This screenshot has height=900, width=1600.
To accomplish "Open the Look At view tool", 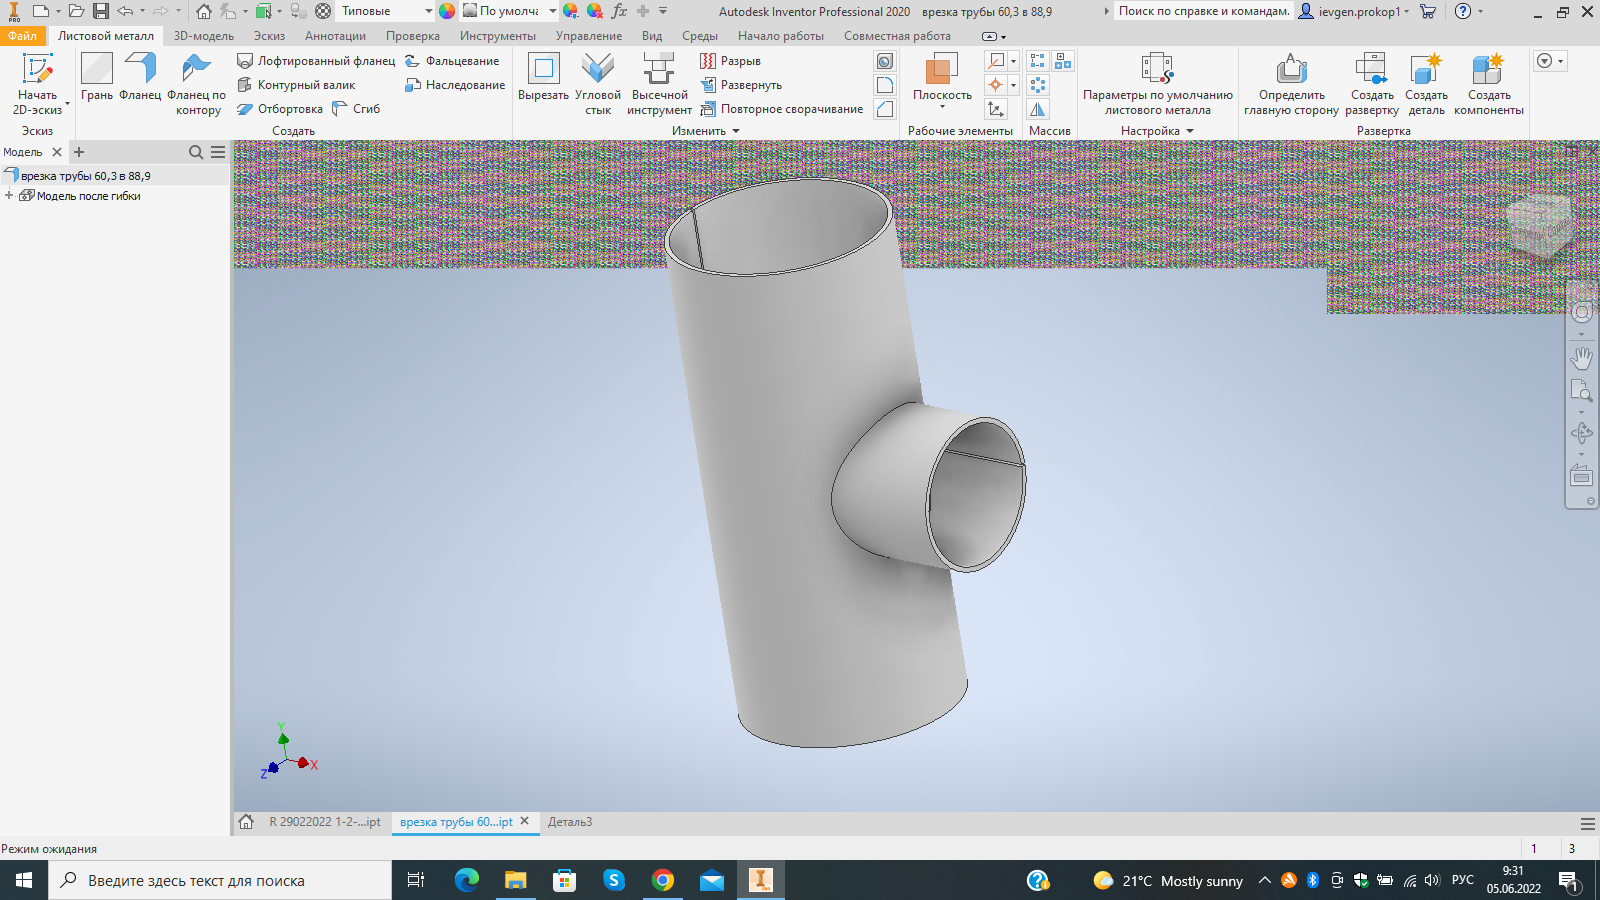I will tap(1582, 476).
